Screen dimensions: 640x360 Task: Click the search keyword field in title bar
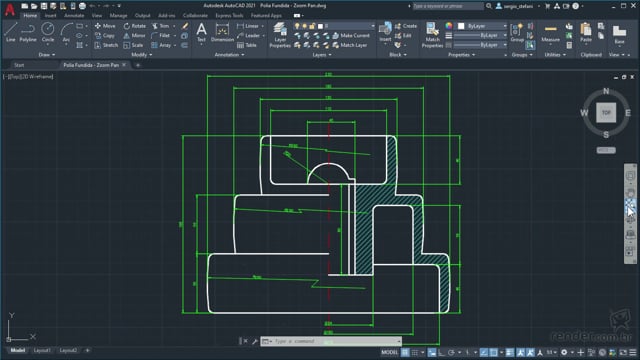tap(448, 6)
